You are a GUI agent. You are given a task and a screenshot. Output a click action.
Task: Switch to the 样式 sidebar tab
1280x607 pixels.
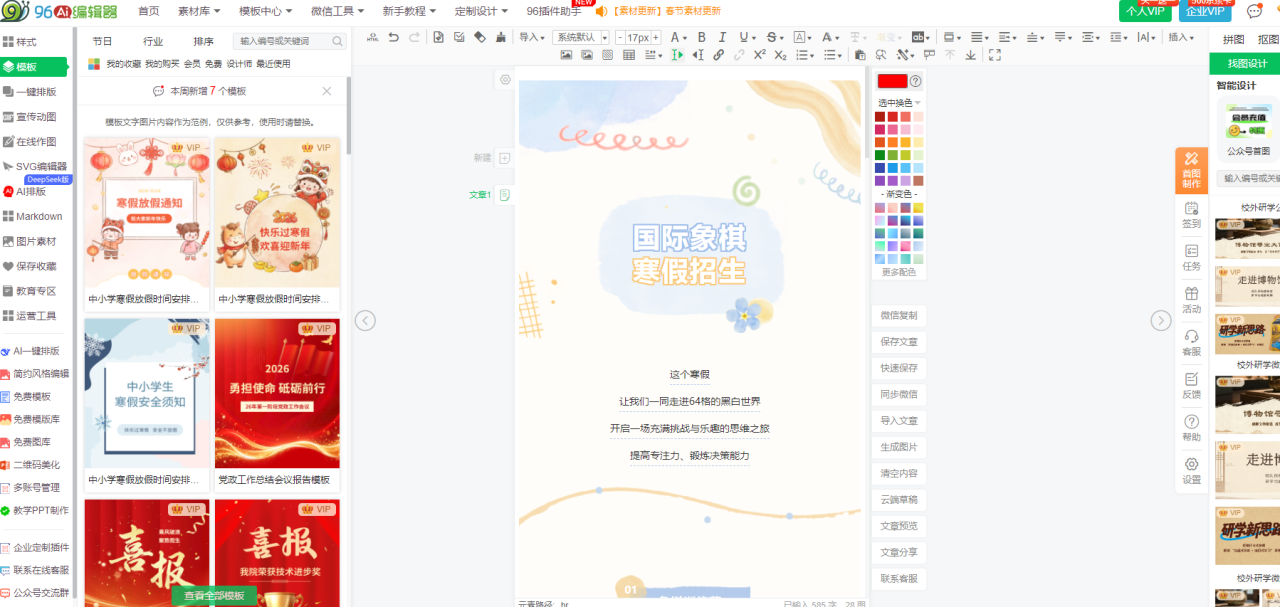[26, 42]
